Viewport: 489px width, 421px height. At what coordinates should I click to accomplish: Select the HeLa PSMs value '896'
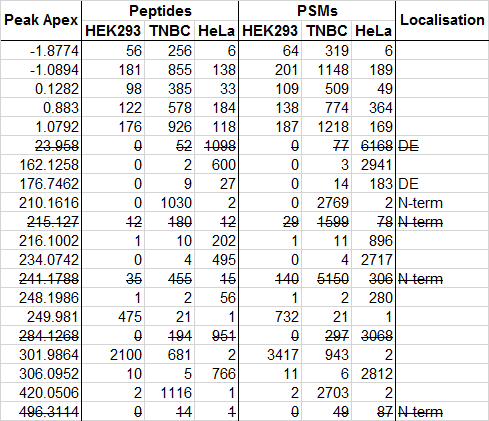click(373, 241)
